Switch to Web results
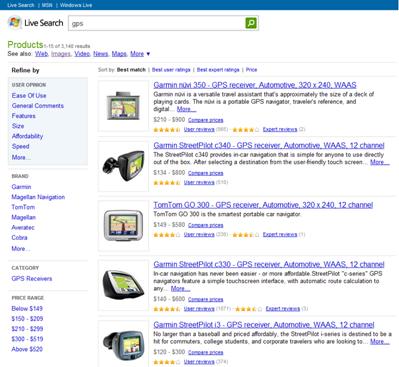This screenshot has width=399, height=367. tap(41, 54)
